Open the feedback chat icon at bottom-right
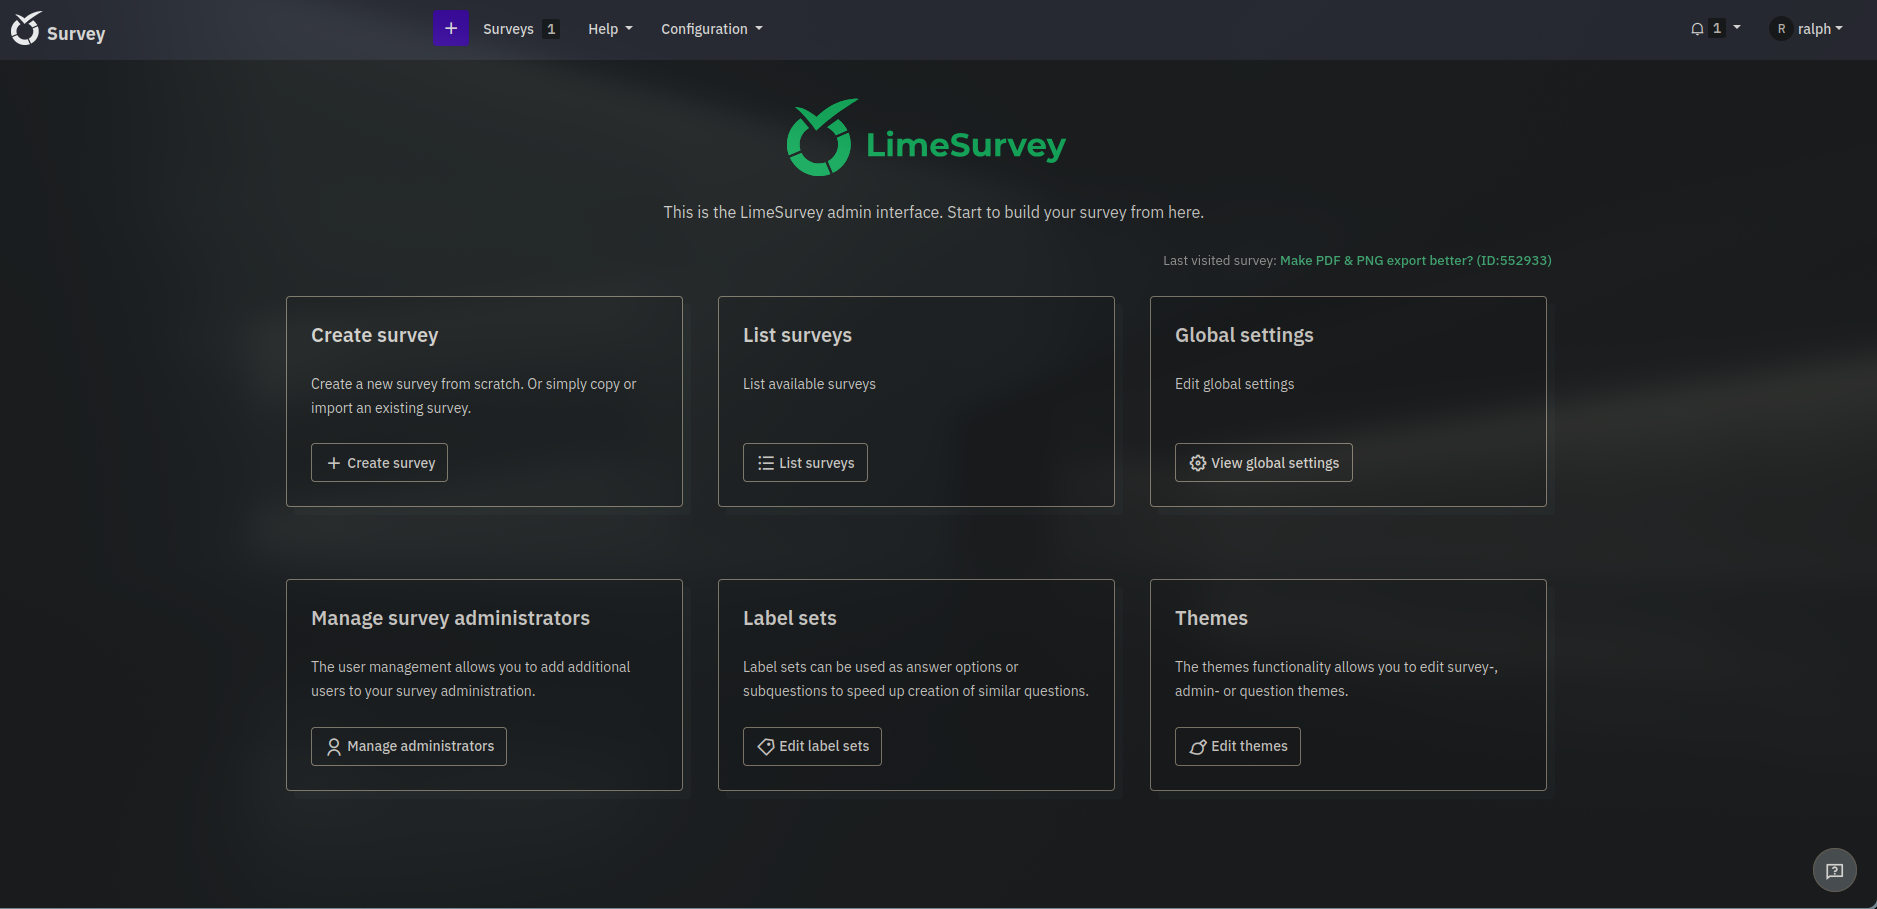The image size is (1877, 909). 1834,870
